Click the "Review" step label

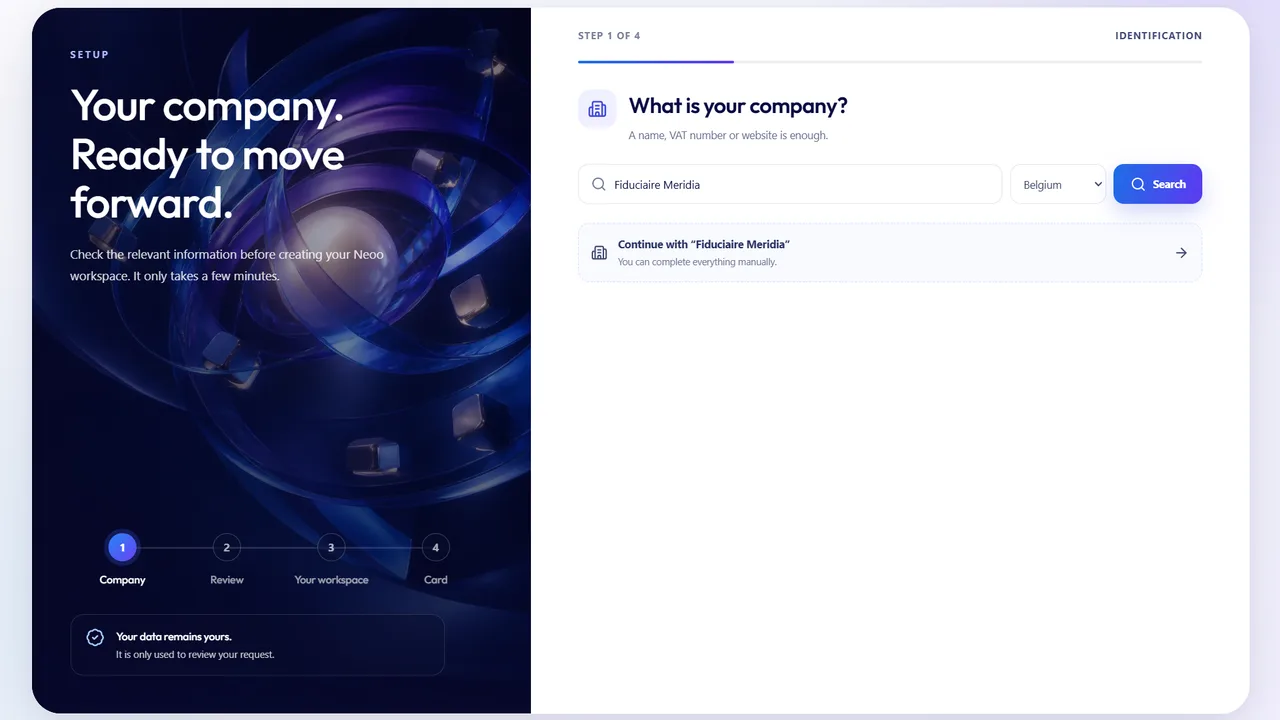tap(227, 580)
